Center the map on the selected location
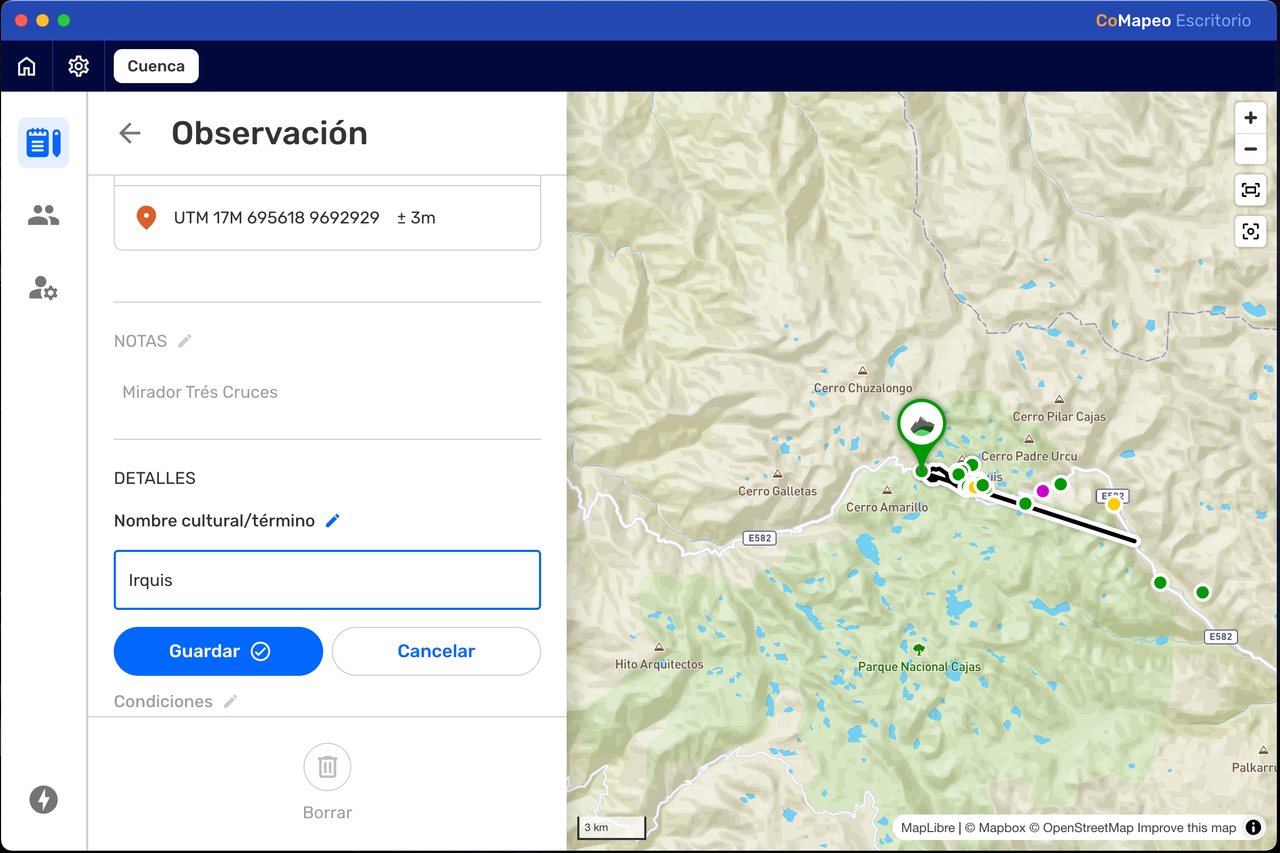1280x853 pixels. [1250, 232]
